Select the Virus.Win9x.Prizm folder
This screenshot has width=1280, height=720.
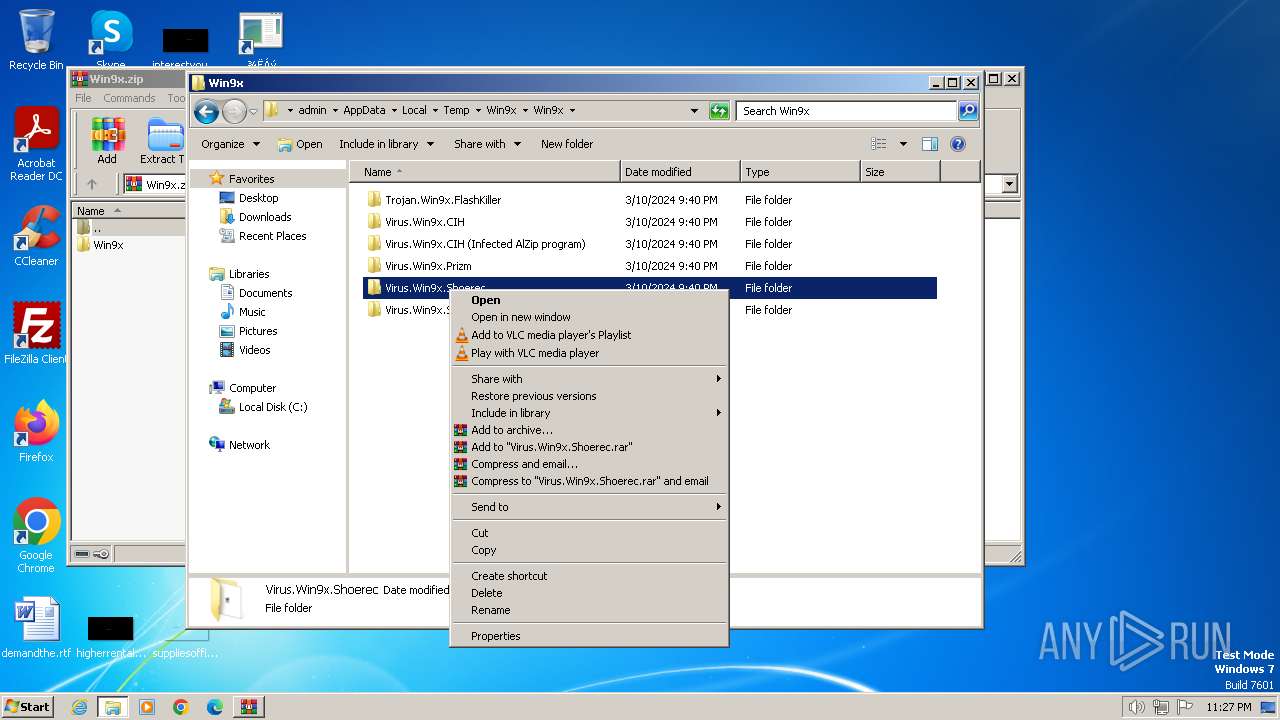428,266
